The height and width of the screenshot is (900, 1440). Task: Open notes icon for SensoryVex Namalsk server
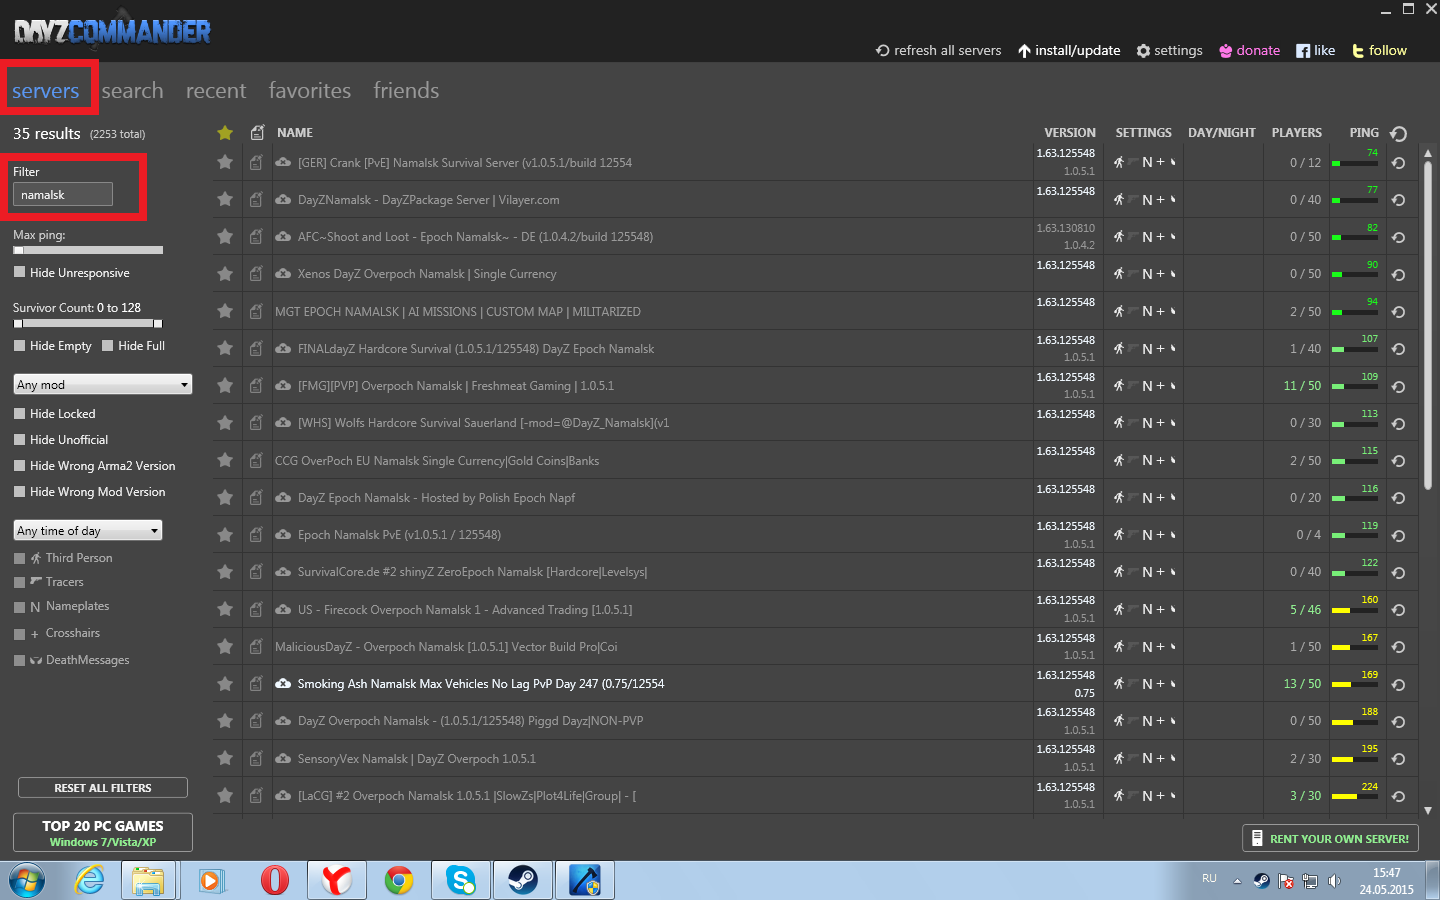pos(256,758)
